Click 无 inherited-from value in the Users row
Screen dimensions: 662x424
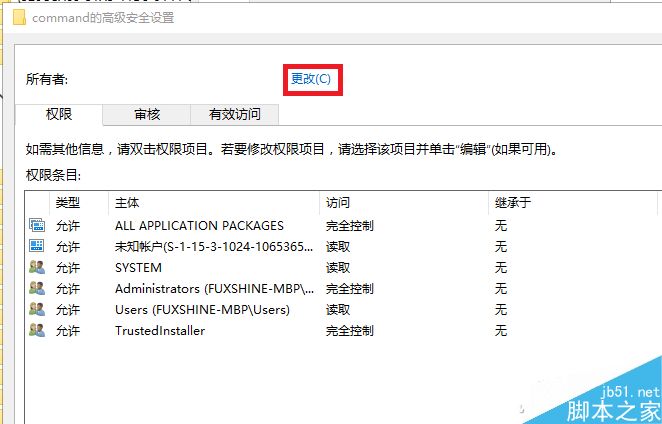click(x=501, y=310)
